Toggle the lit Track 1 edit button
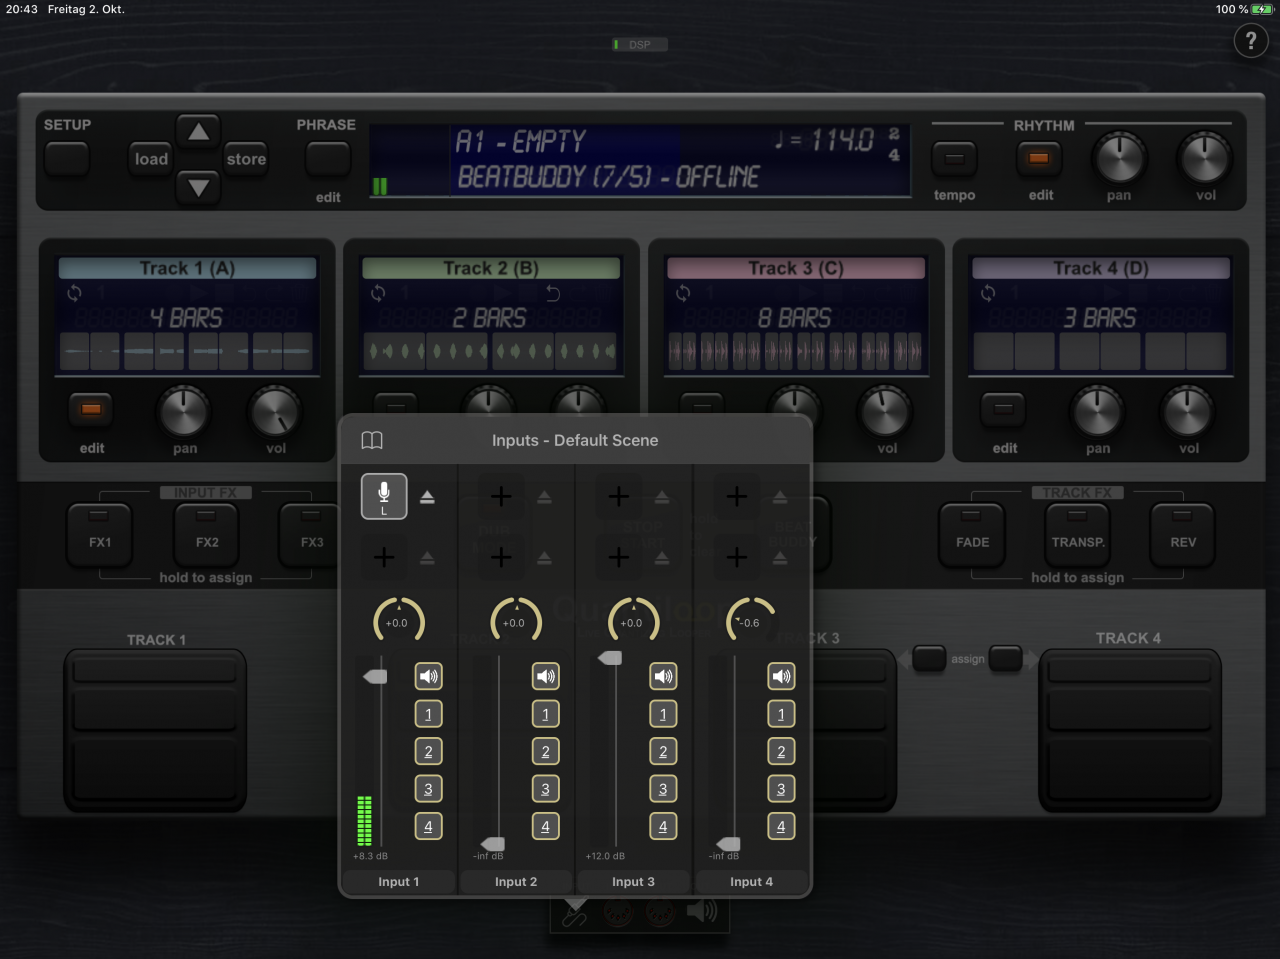 pos(91,409)
